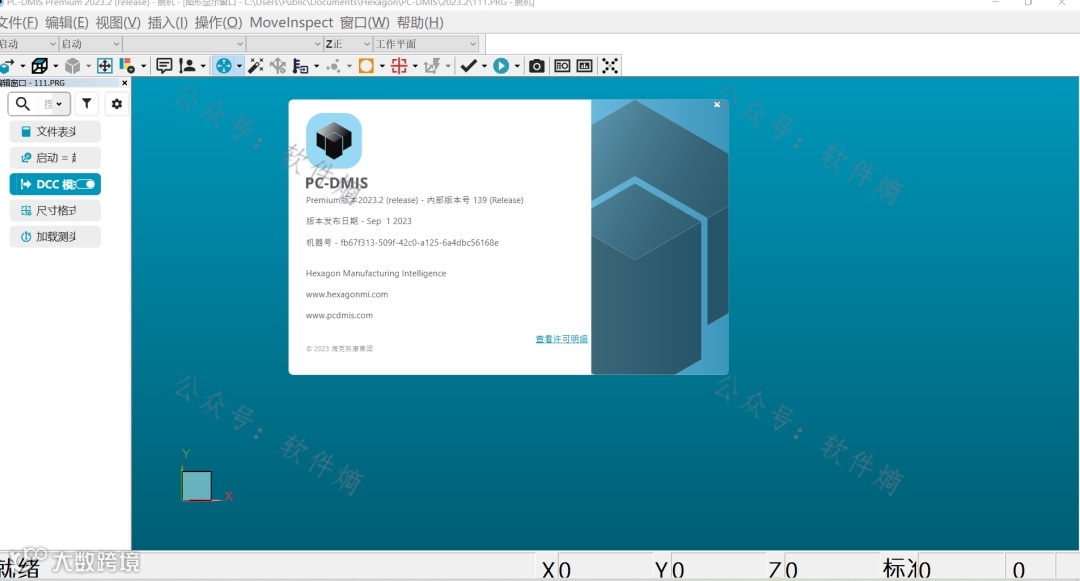1080x581 pixels.
Task: Click the machine ID text line
Action: (402, 242)
